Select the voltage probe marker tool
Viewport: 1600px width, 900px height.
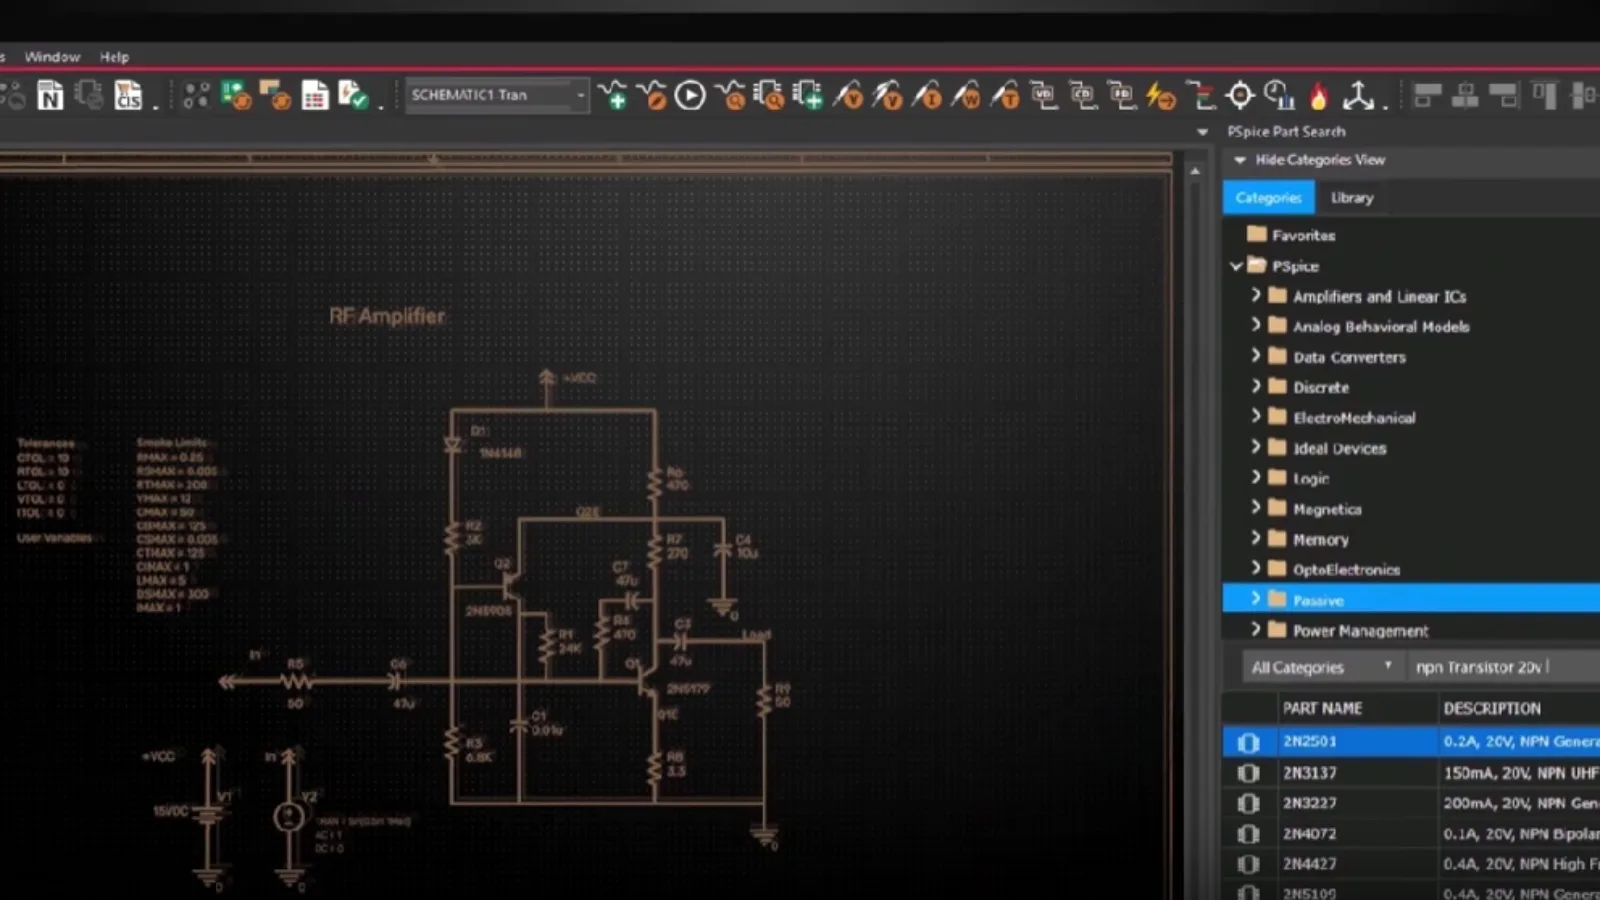tap(848, 96)
